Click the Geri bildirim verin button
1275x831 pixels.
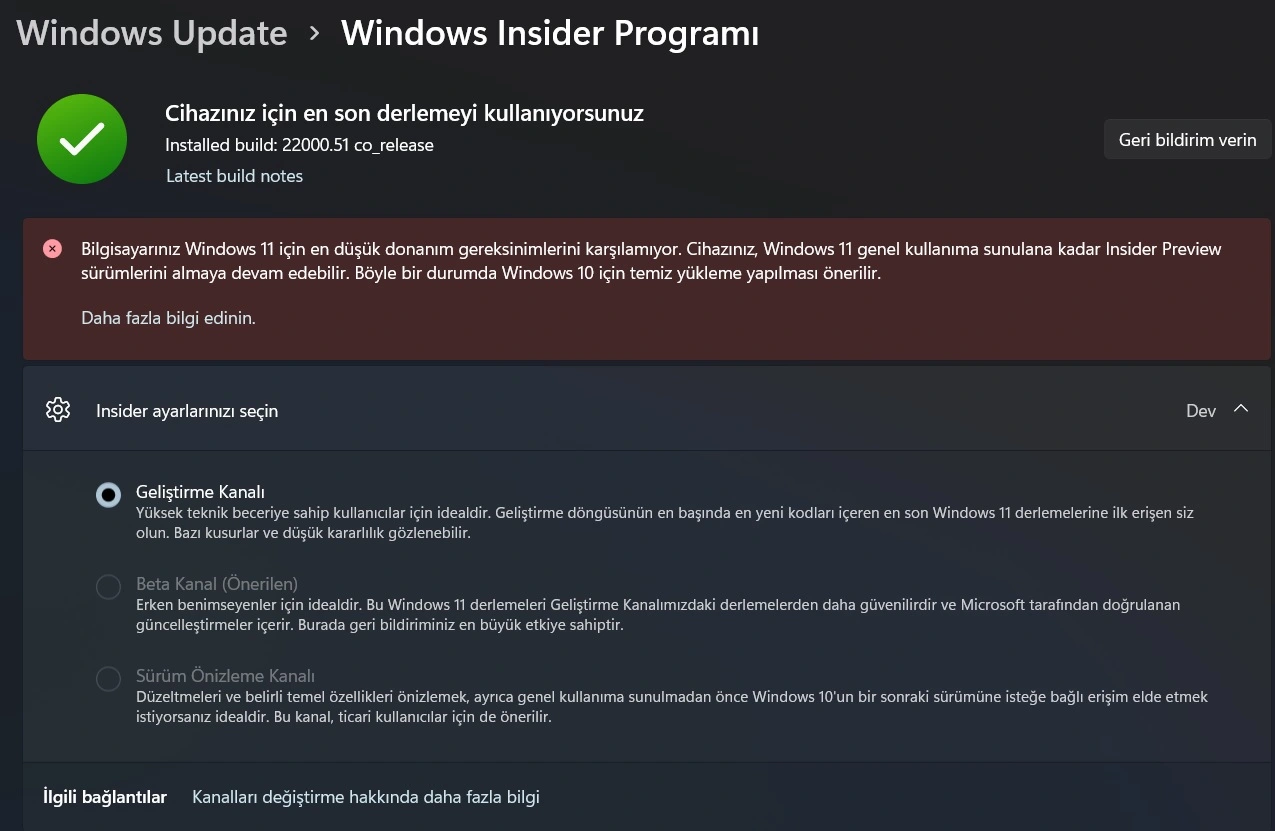[x=1188, y=140]
